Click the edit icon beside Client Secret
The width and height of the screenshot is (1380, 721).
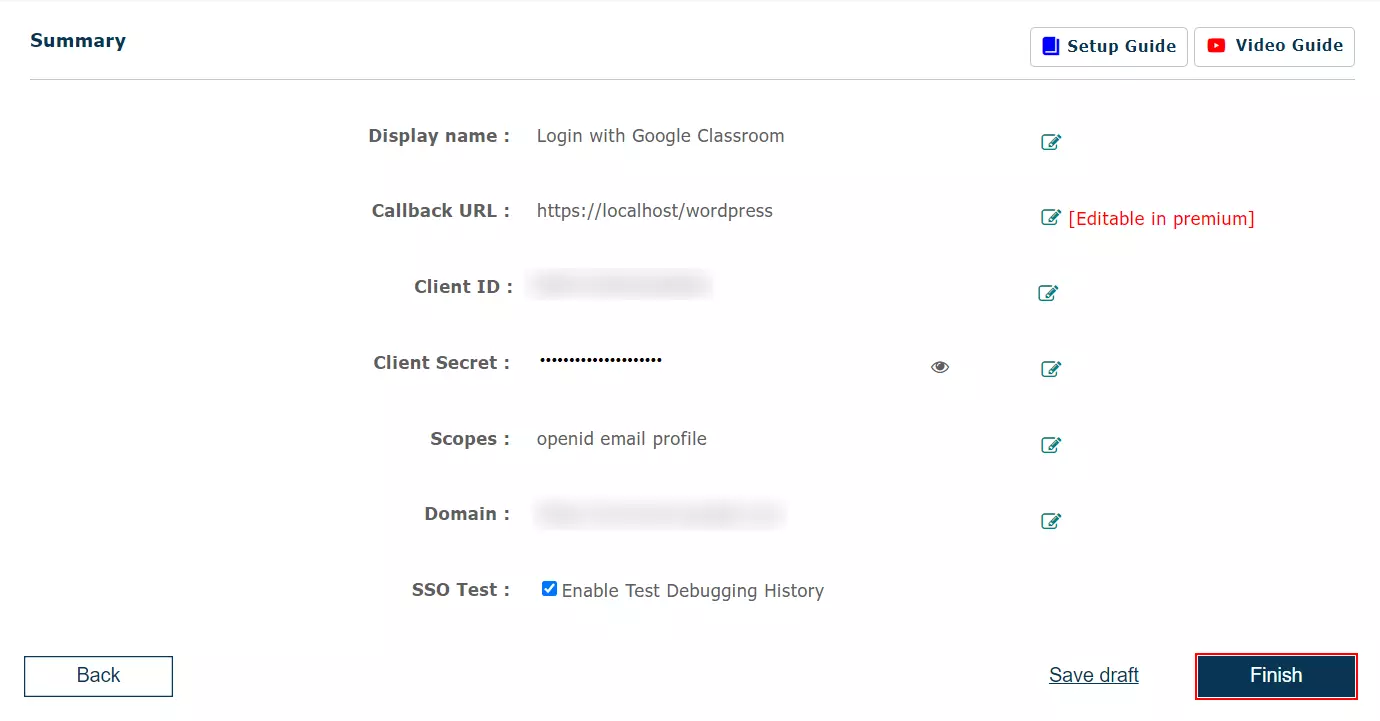click(1051, 369)
